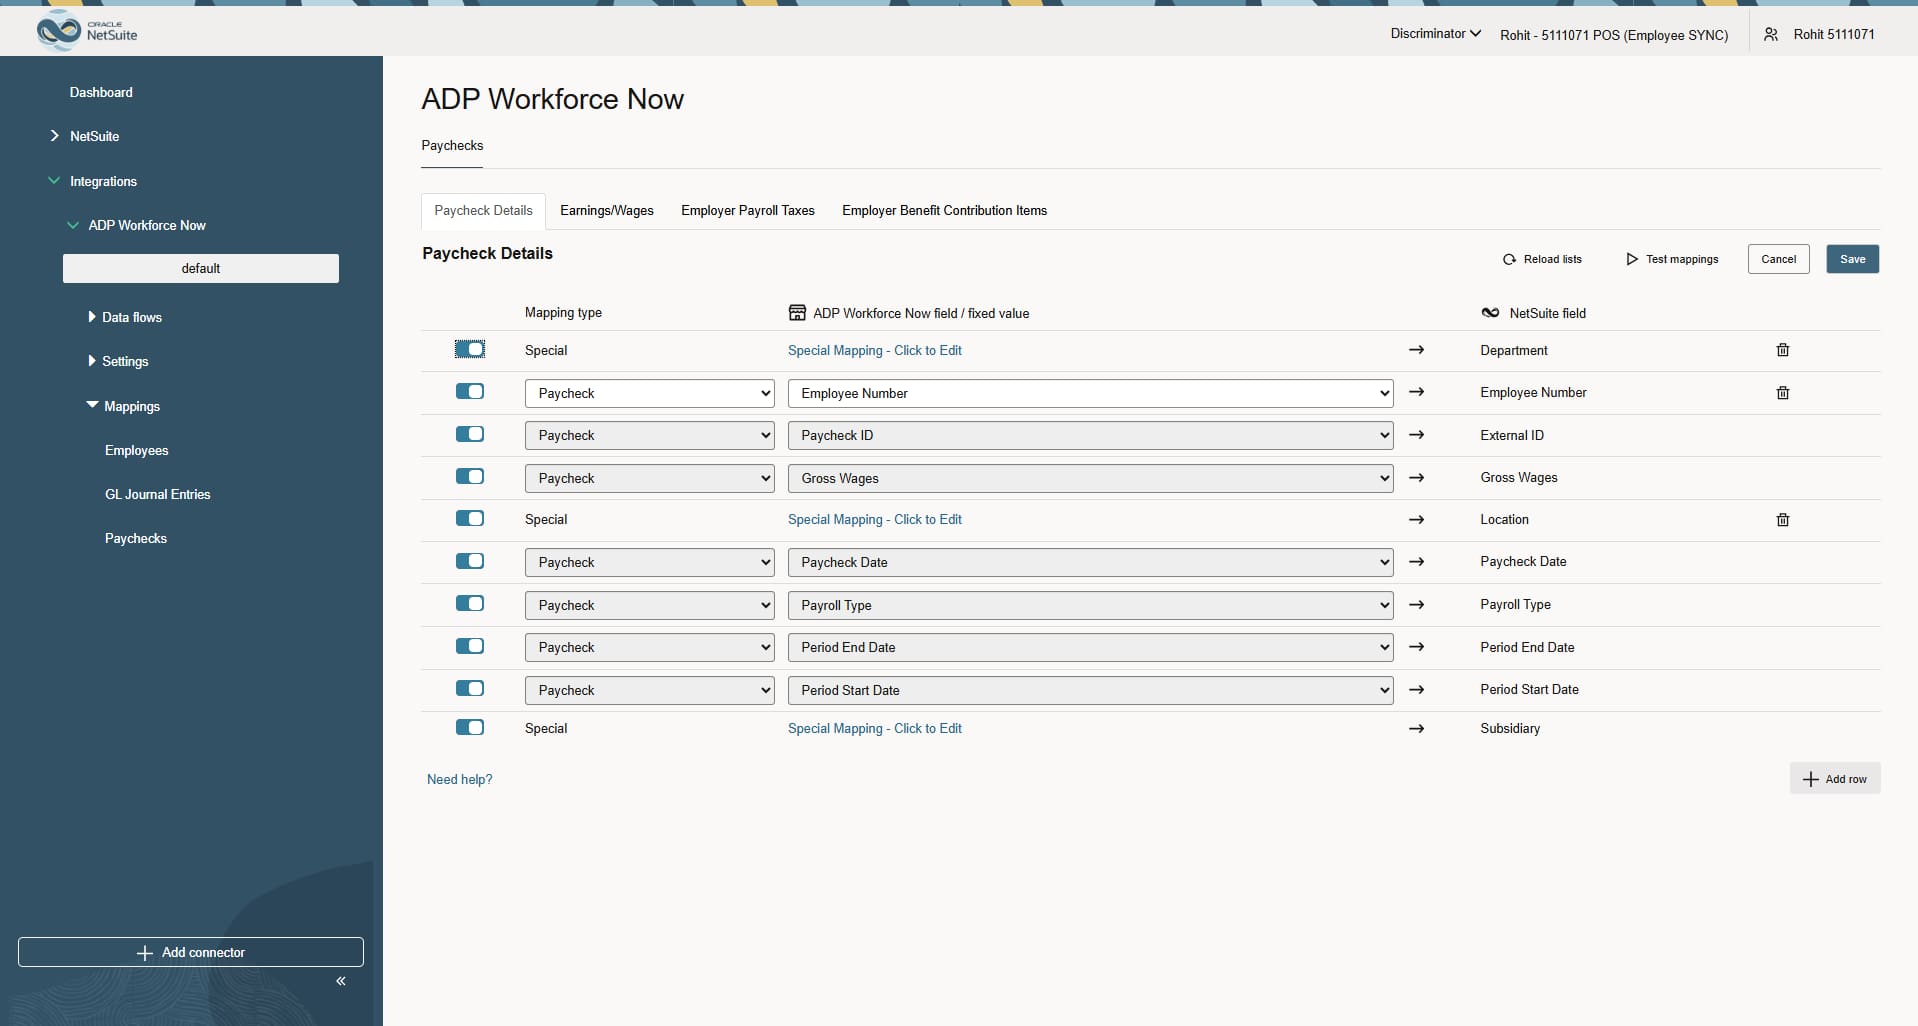The width and height of the screenshot is (1918, 1026).
Task: Toggle the Subsidiary mapping switch
Action: [x=470, y=727]
